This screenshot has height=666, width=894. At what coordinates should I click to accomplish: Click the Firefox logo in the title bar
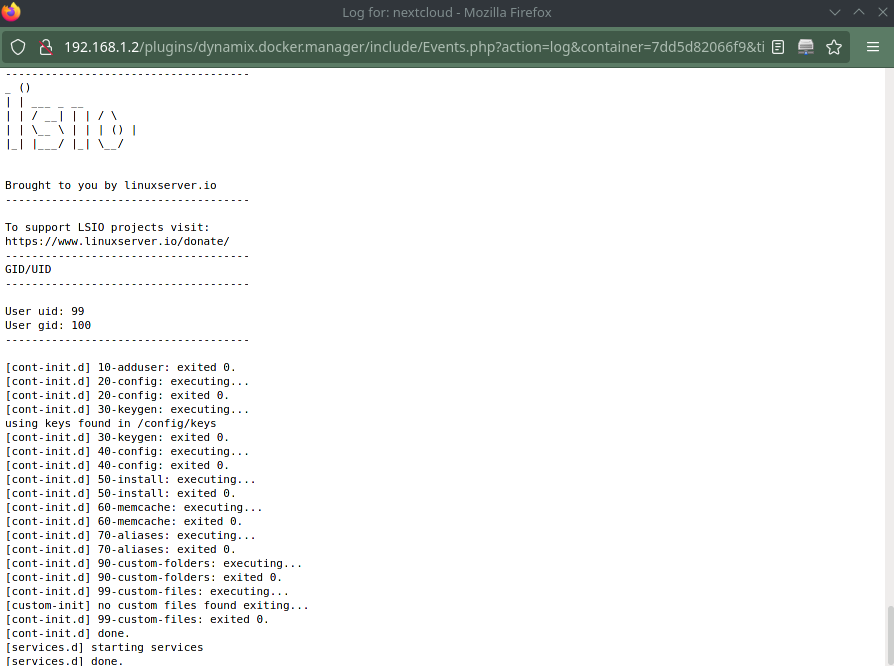coord(11,11)
